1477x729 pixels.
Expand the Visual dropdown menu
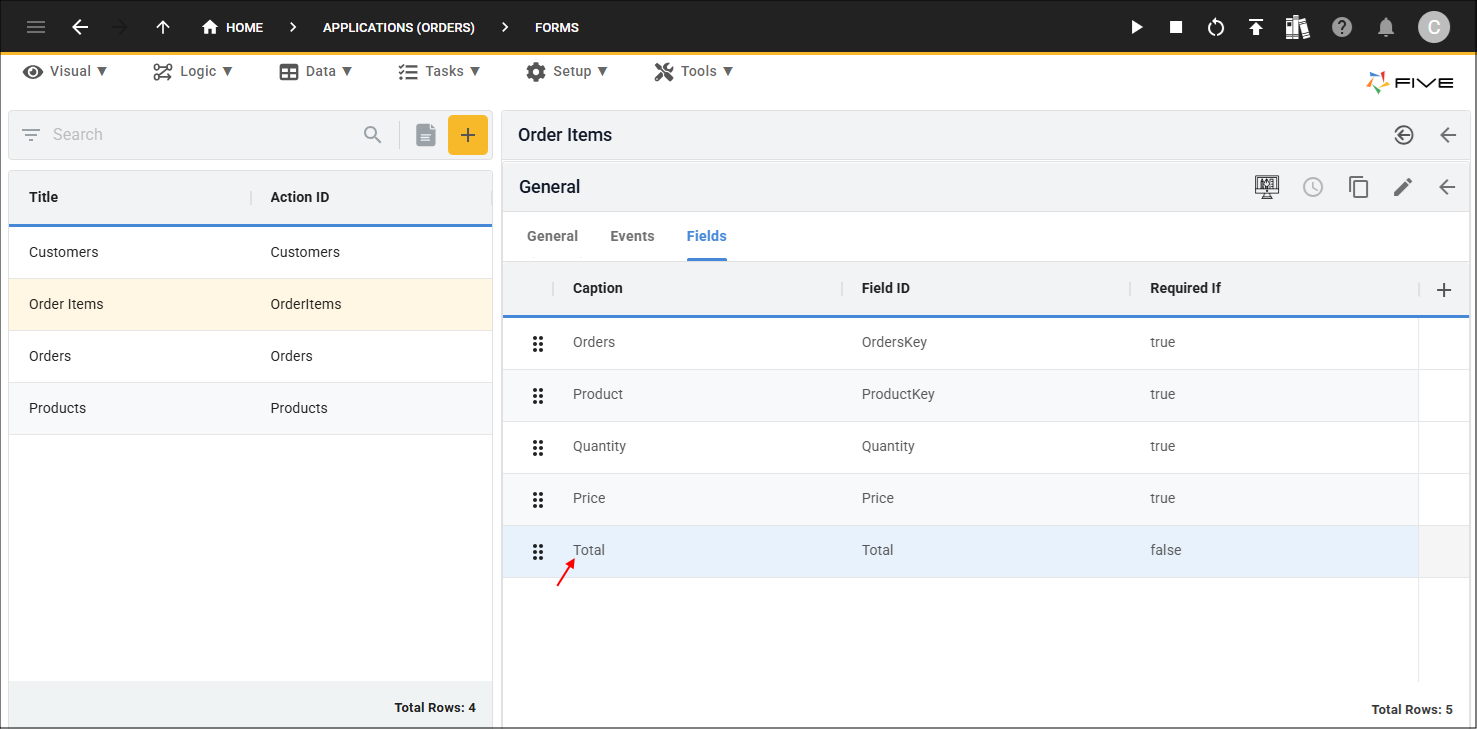coord(65,71)
